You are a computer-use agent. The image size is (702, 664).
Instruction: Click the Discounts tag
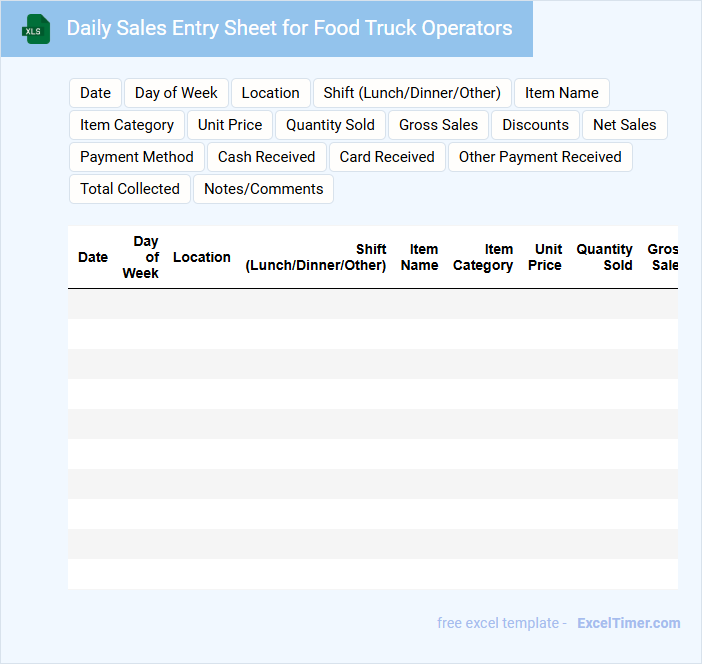tap(535, 125)
